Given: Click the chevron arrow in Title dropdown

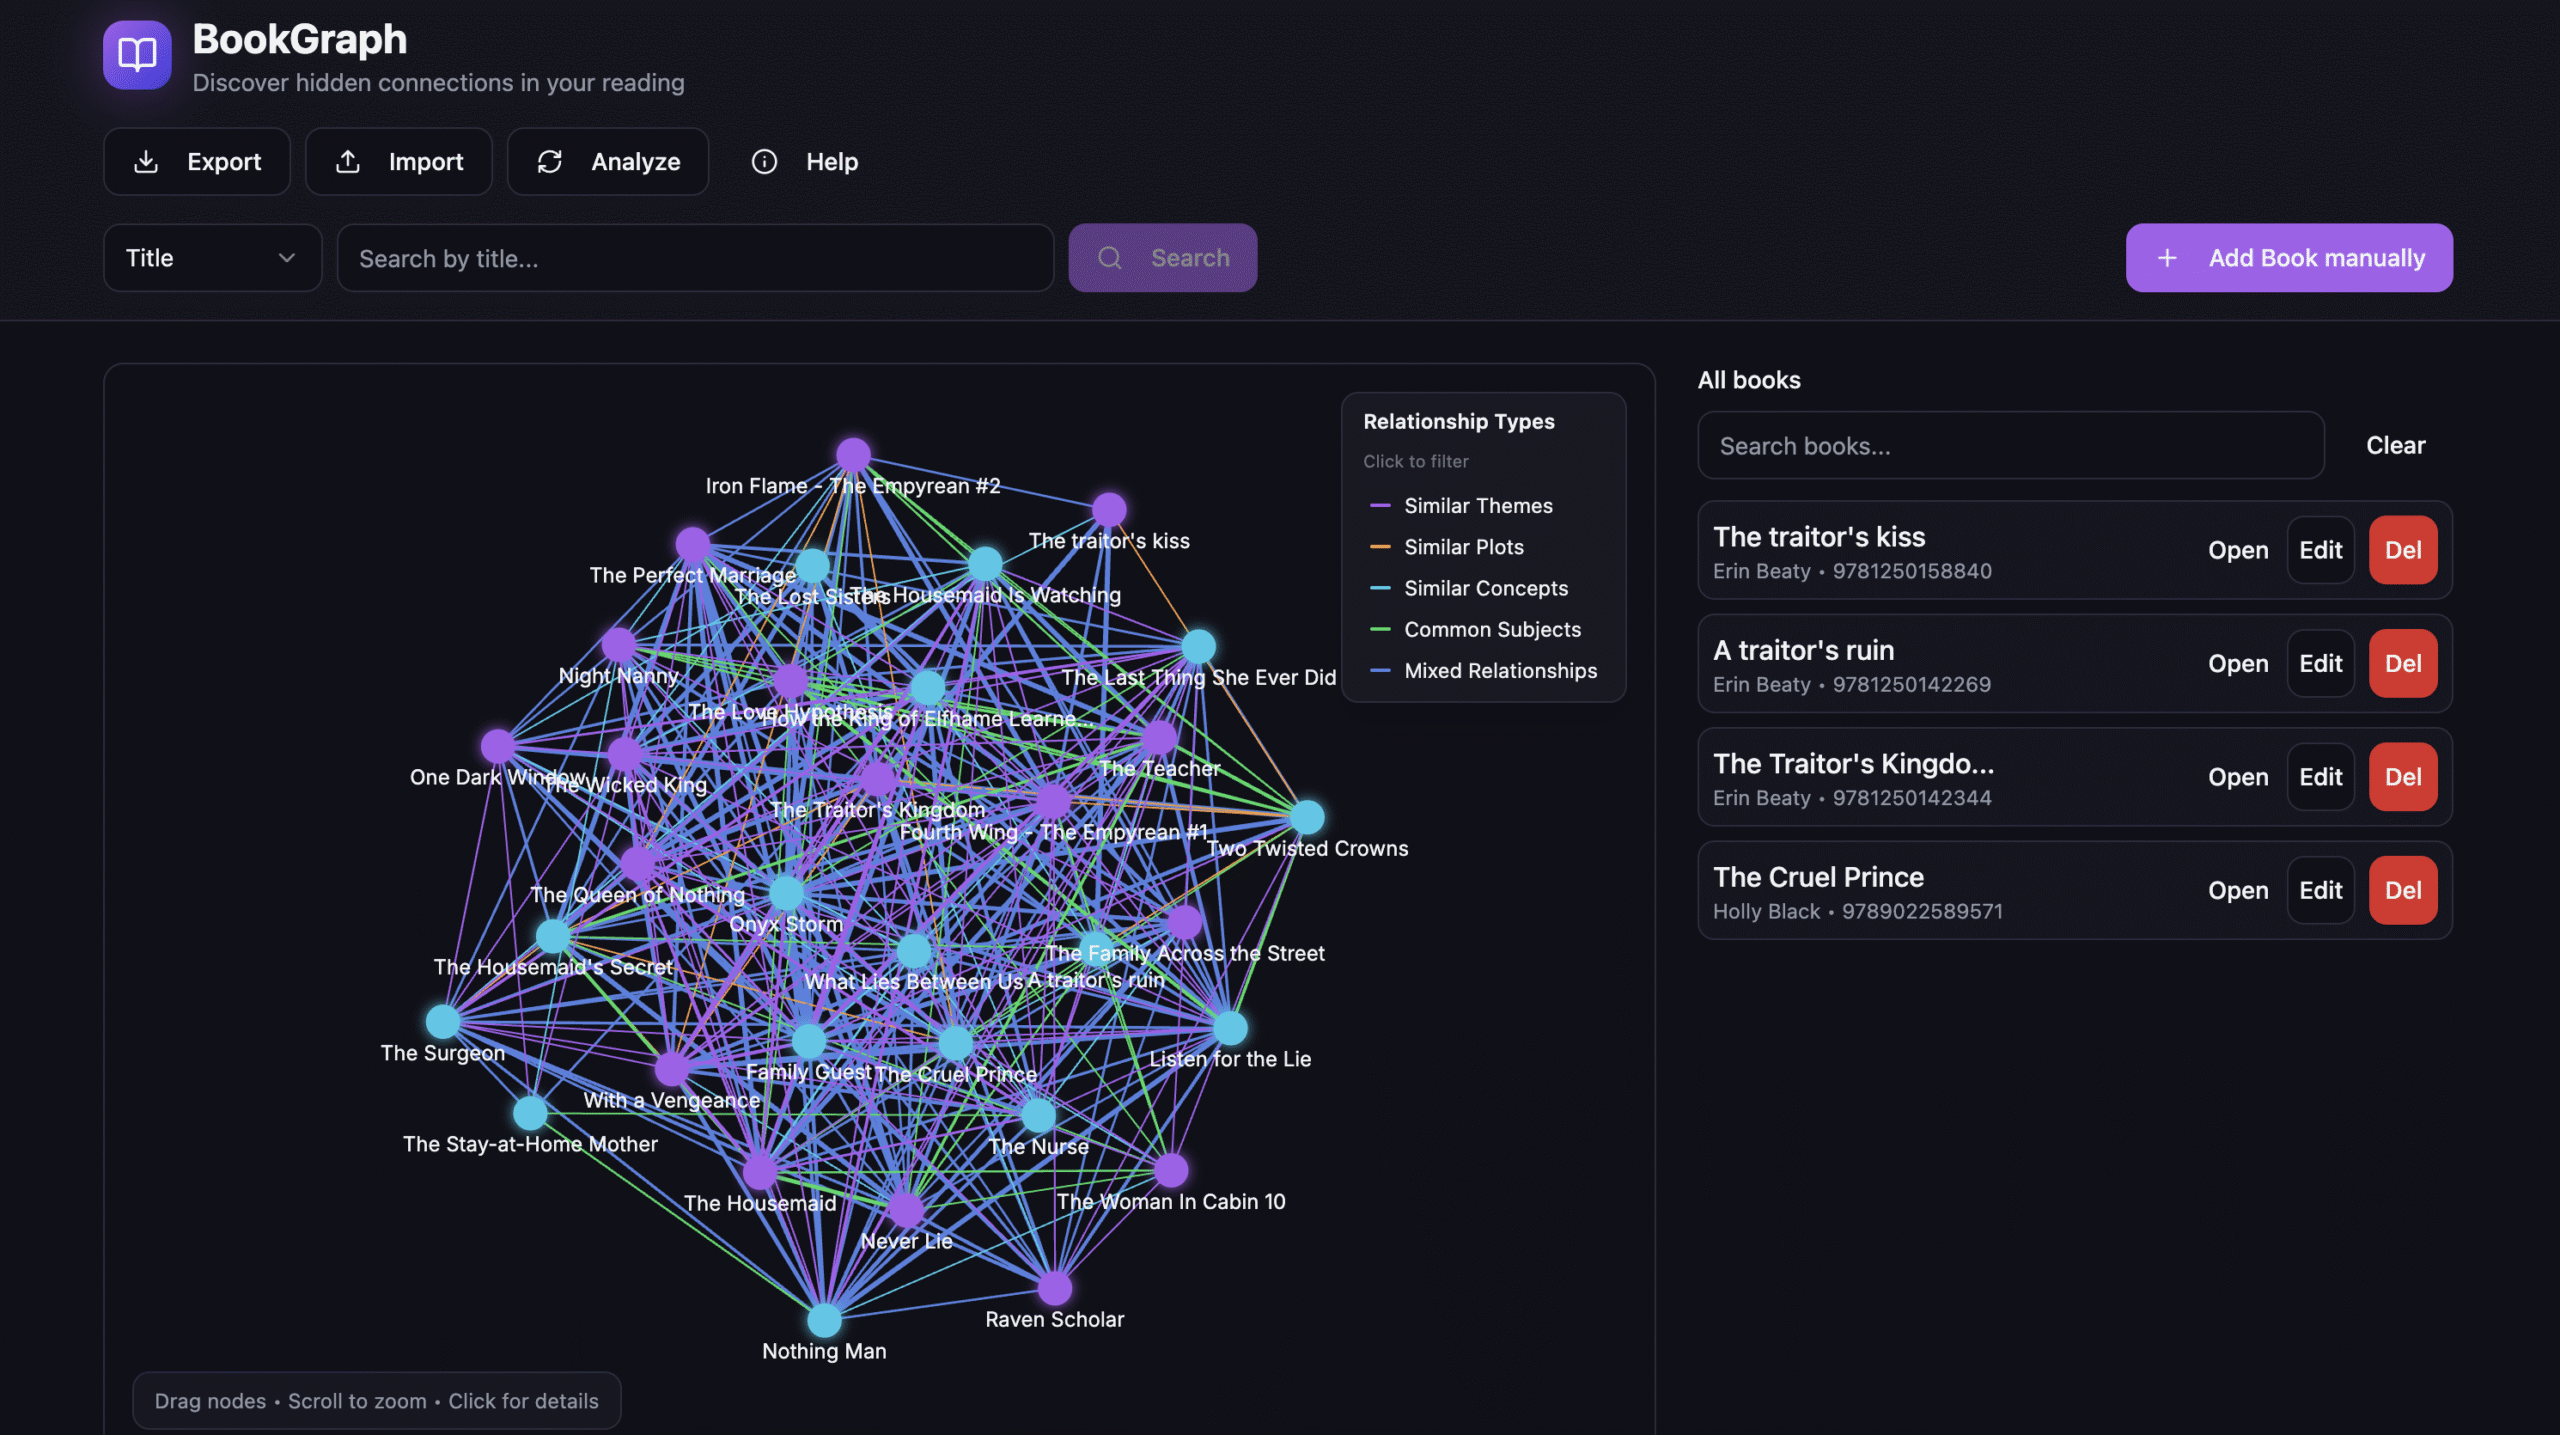Looking at the screenshot, I should [287, 258].
